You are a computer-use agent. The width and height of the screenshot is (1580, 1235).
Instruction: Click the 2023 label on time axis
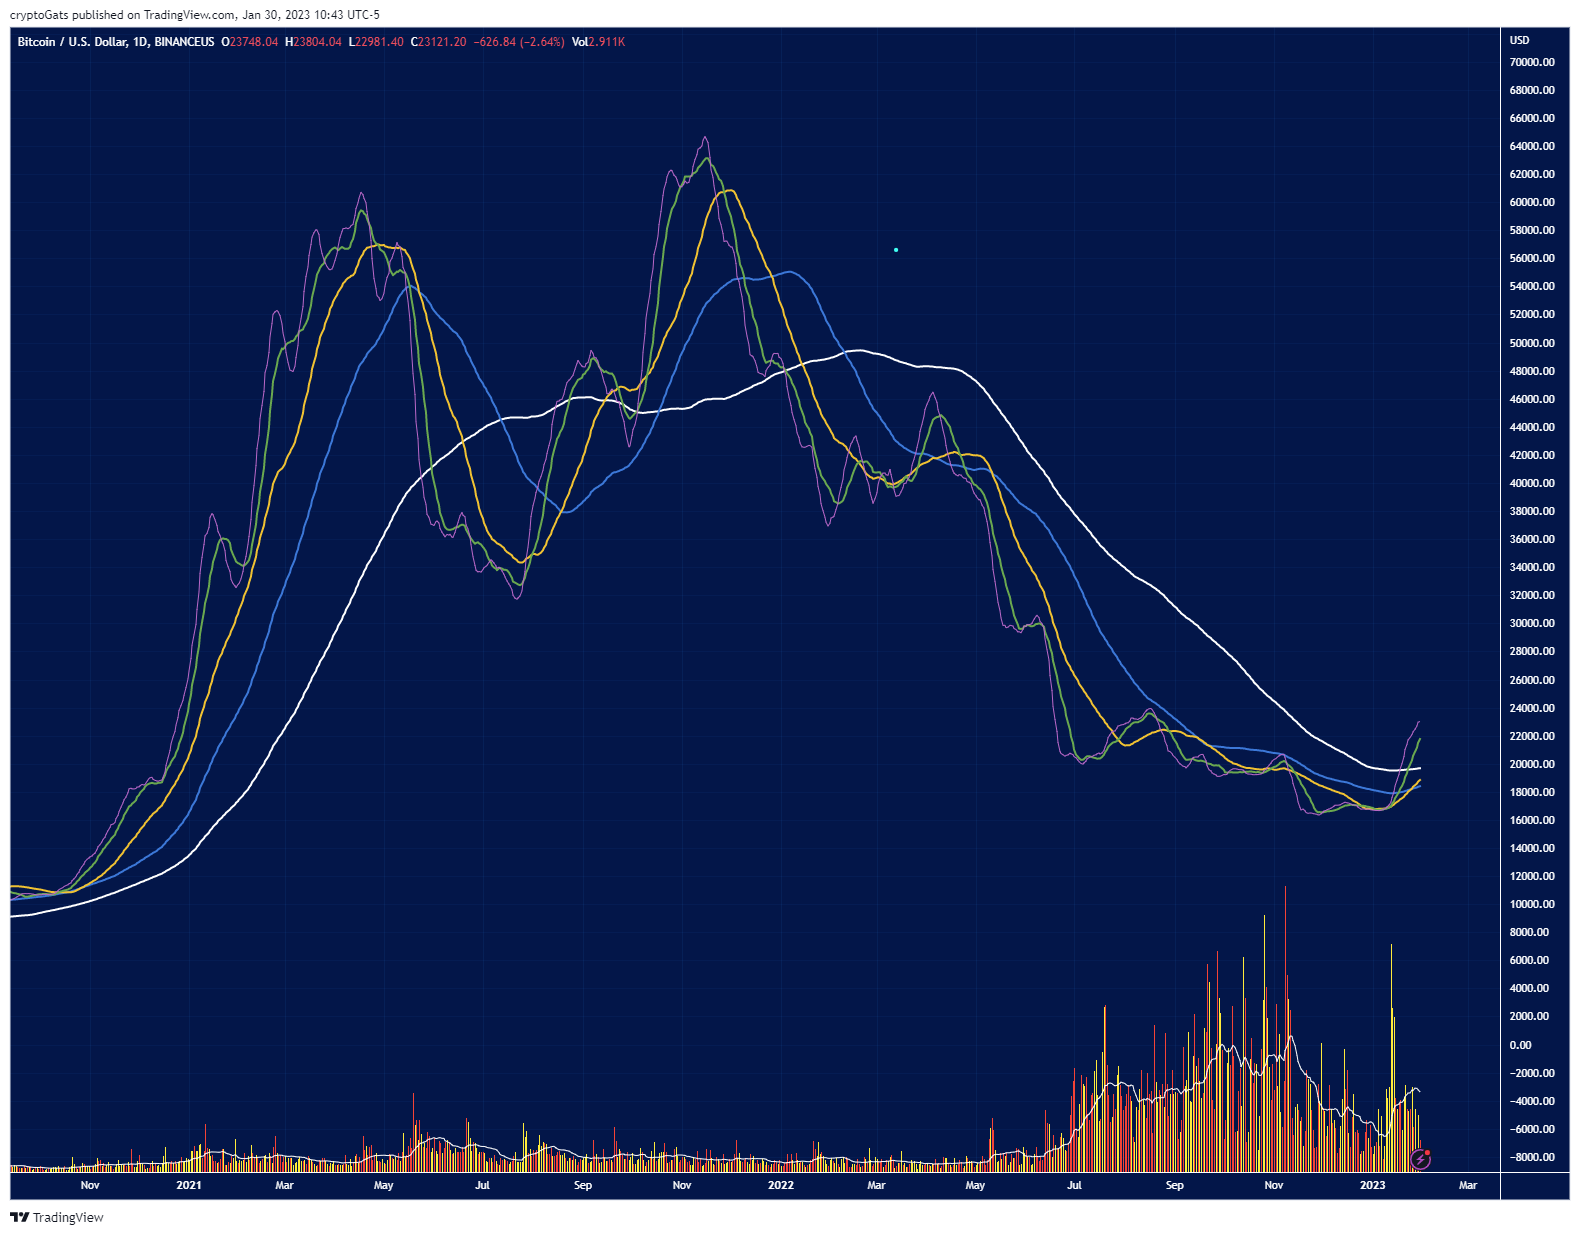click(x=1372, y=1185)
